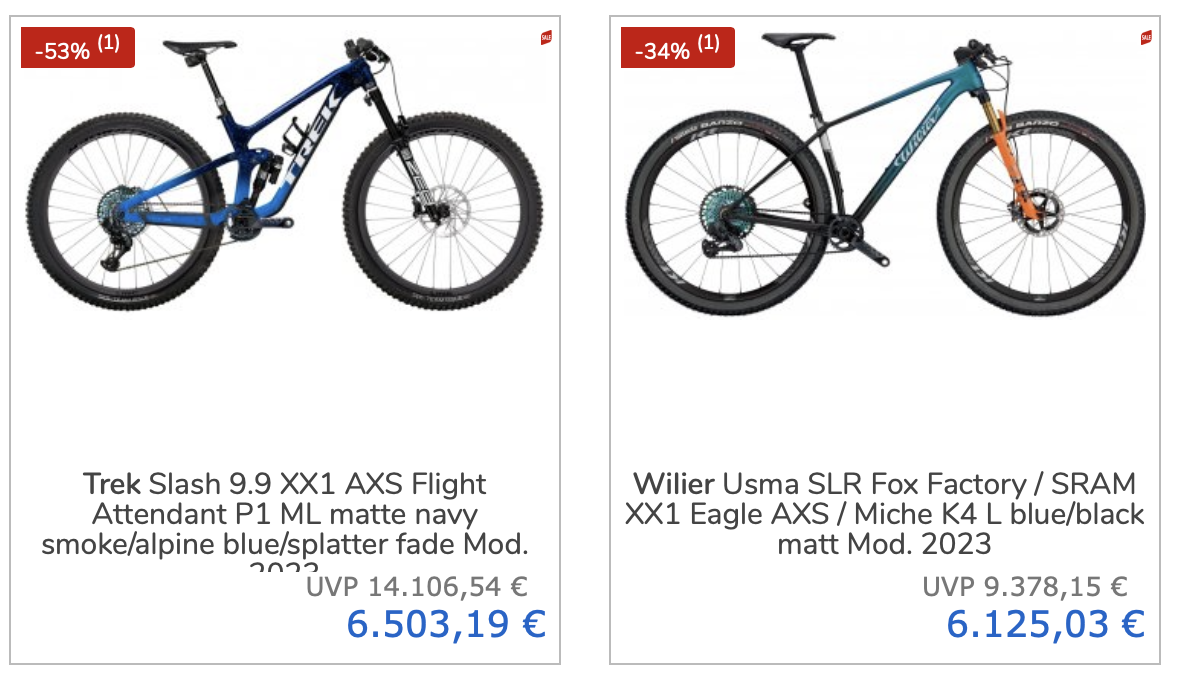
Task: Click the UVP 14.106,54 € list price
Action: tap(416, 587)
